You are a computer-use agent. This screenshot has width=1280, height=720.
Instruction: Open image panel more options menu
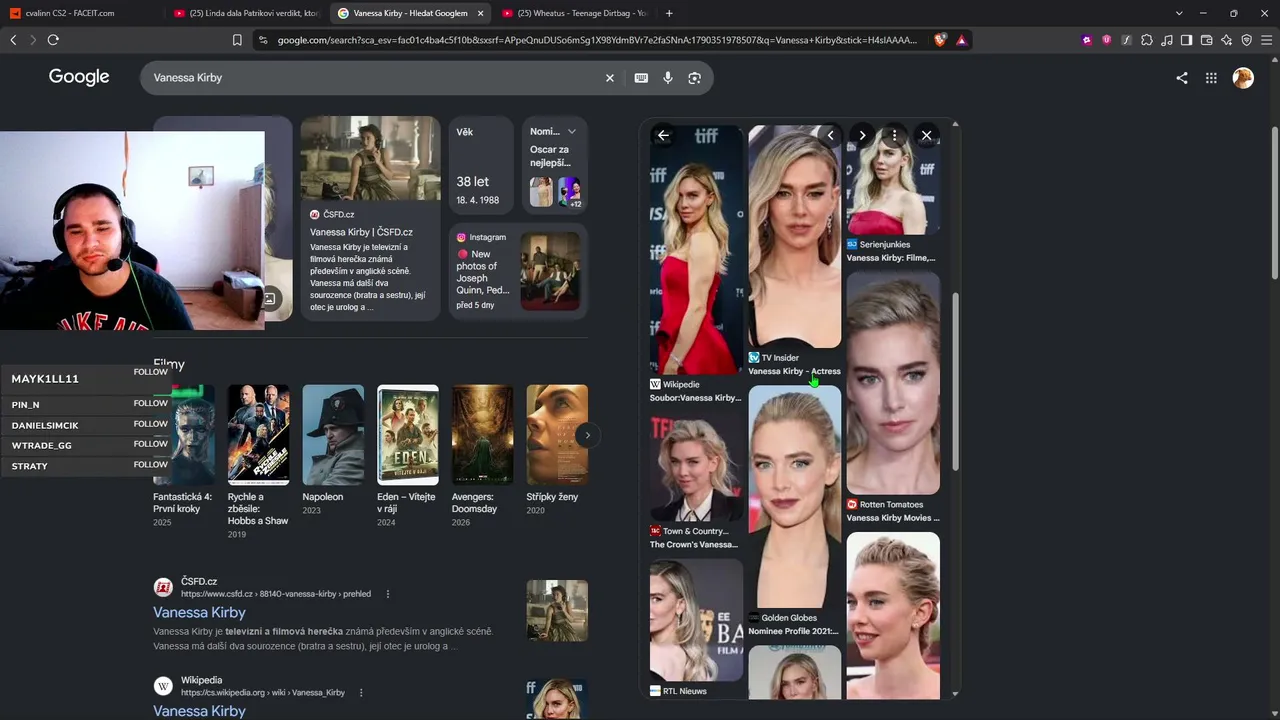[x=894, y=135]
